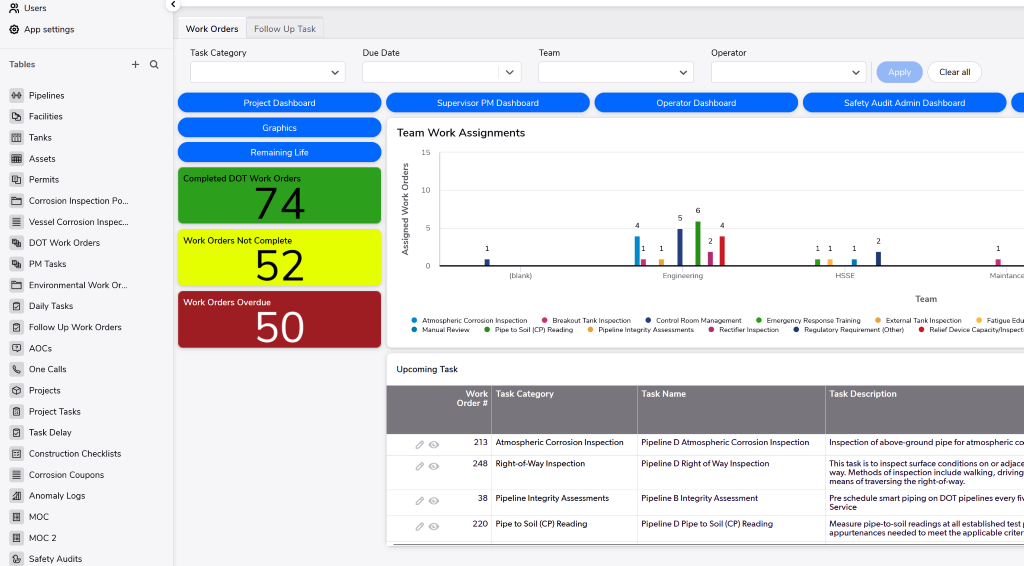The height and width of the screenshot is (566, 1024).
Task: Open the Operator filter dropdown
Action: [788, 72]
